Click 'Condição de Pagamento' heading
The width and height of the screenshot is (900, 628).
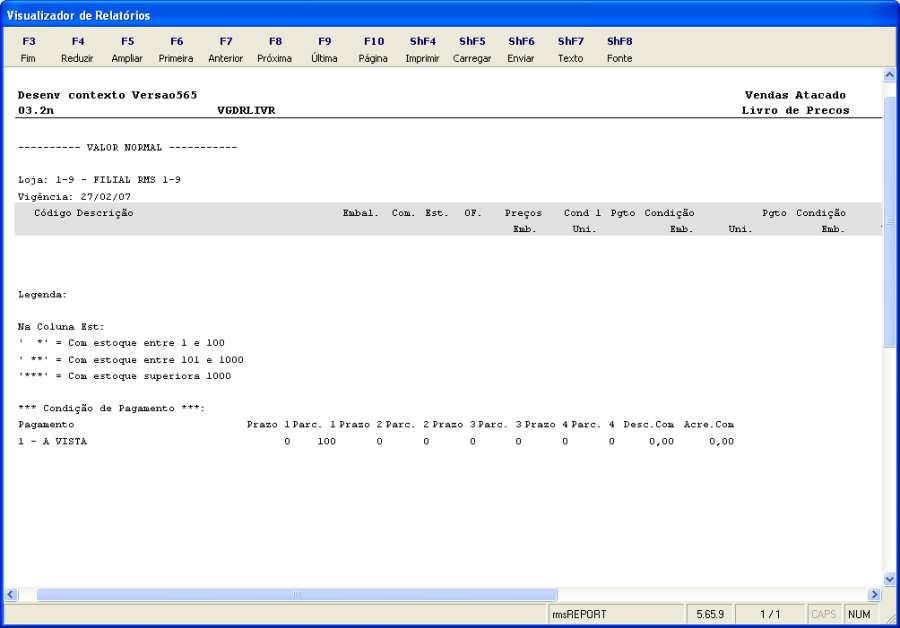click(x=110, y=408)
